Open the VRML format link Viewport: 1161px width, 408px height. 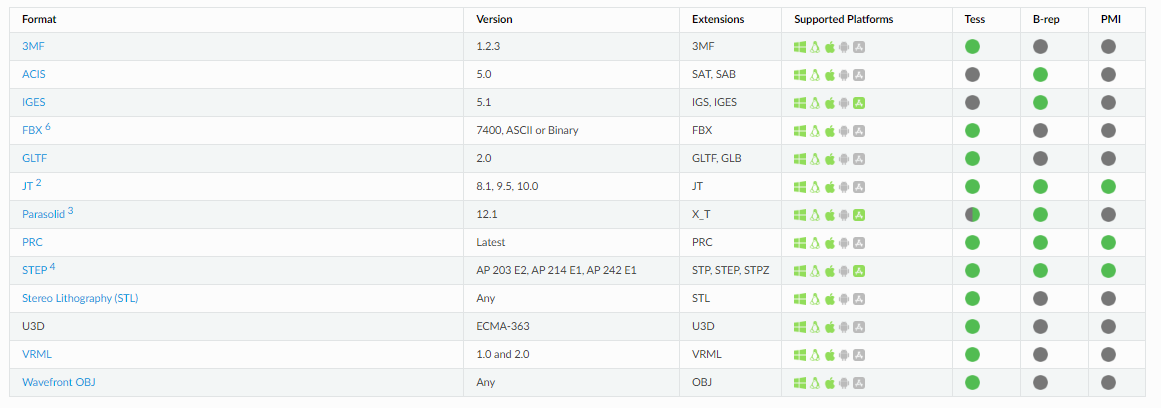(x=37, y=354)
